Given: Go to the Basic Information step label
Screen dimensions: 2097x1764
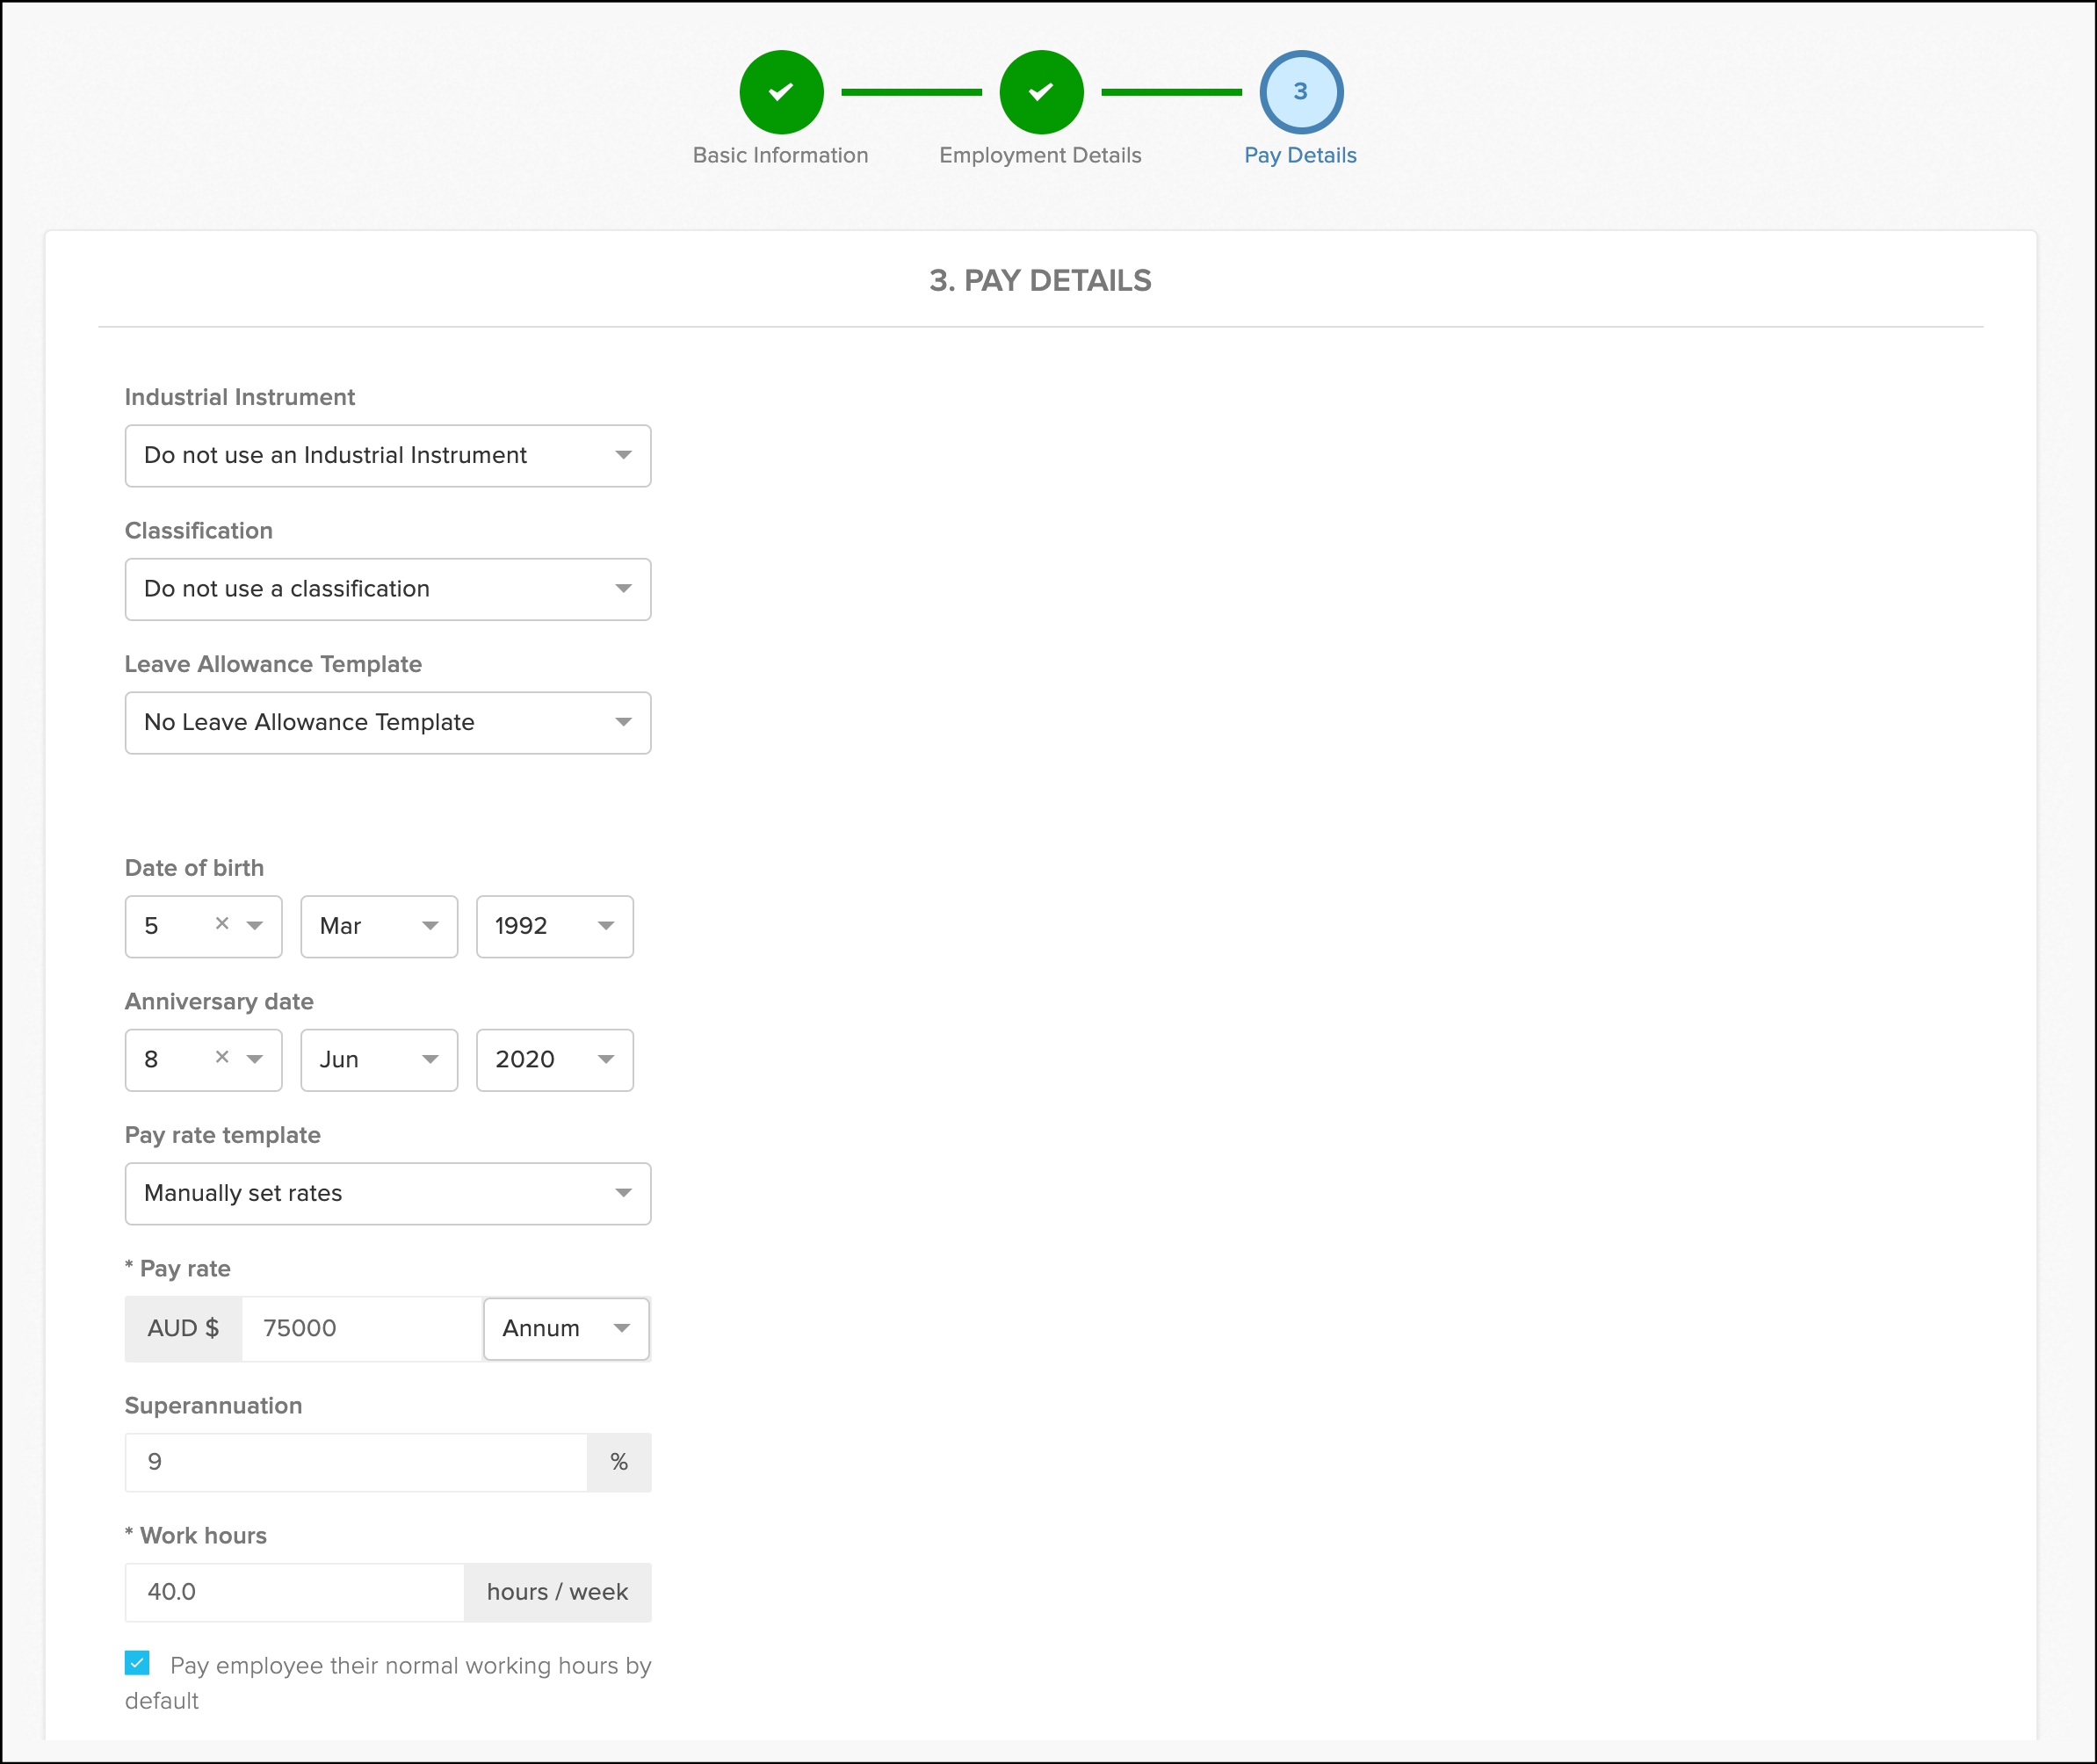Looking at the screenshot, I should click(780, 155).
